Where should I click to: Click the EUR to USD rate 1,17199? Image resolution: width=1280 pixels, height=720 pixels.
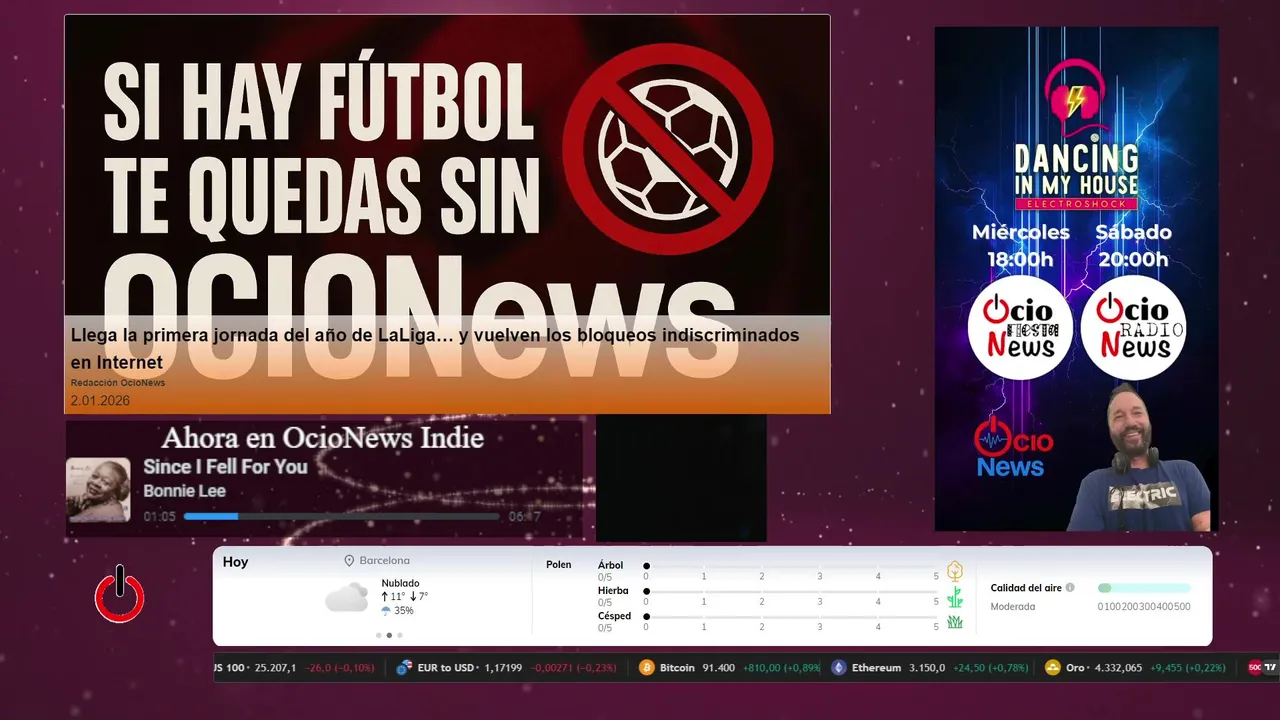coord(503,667)
